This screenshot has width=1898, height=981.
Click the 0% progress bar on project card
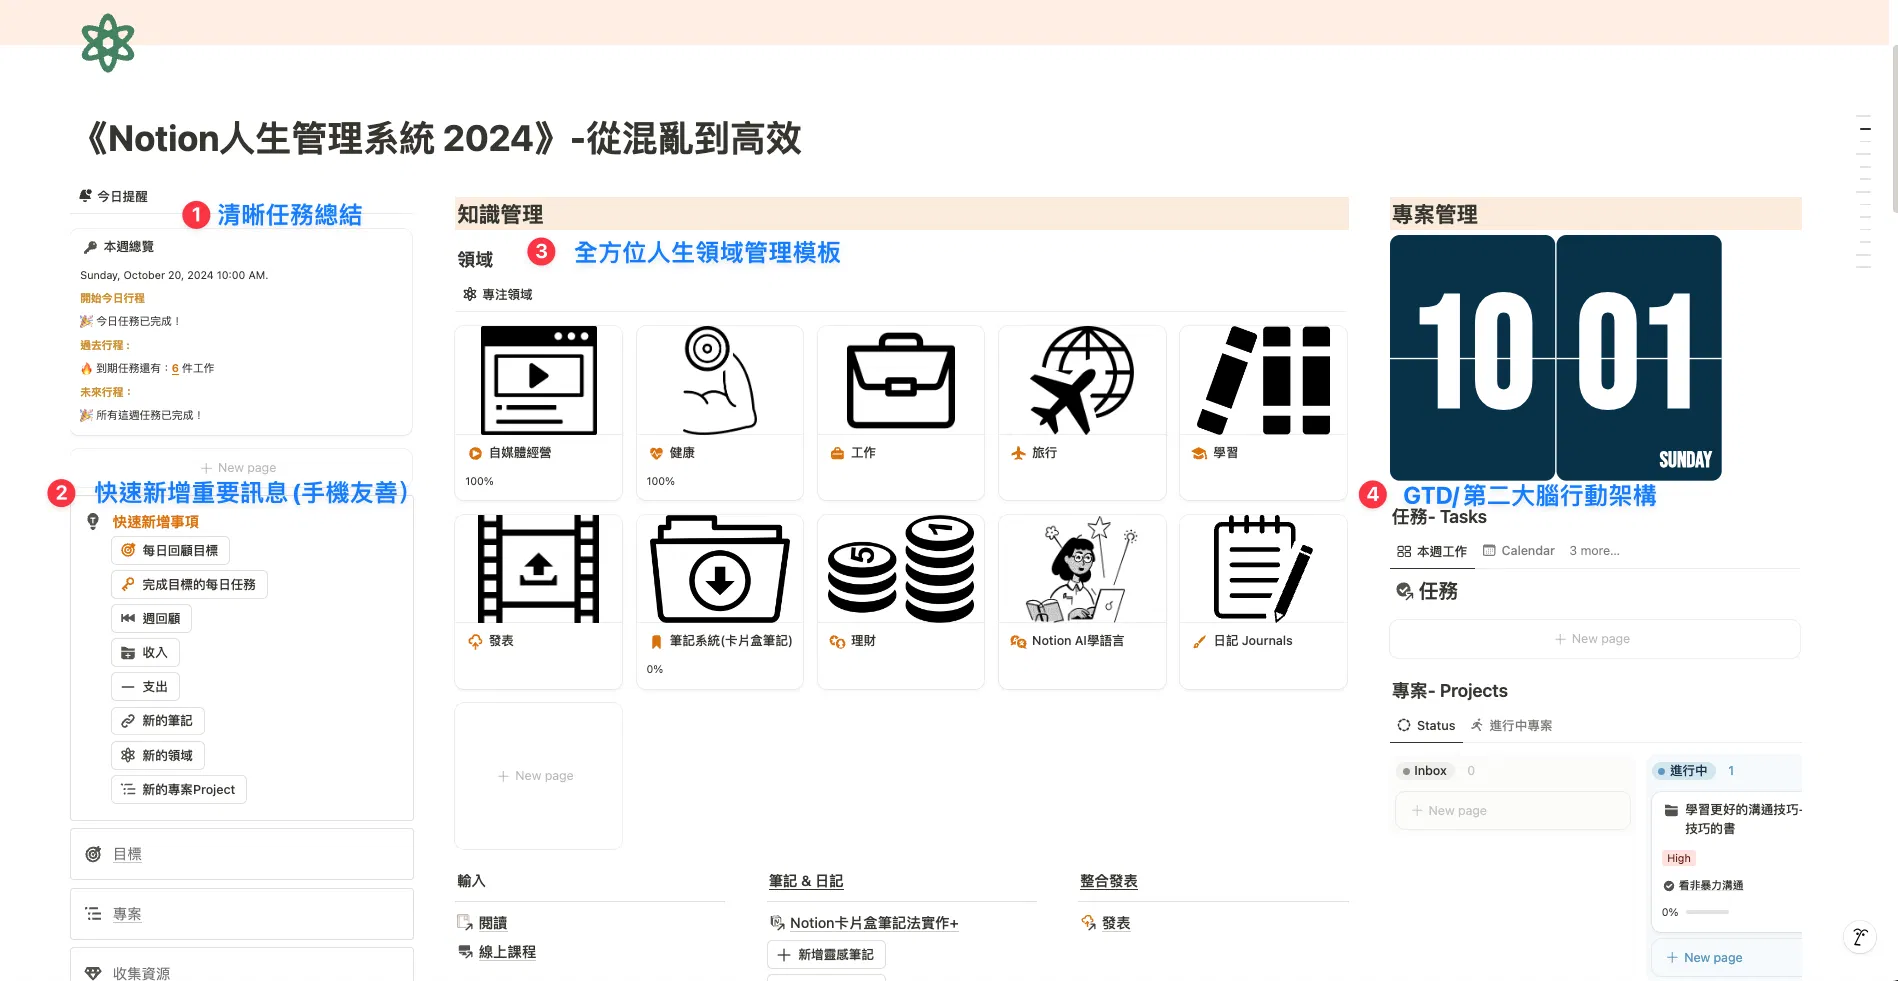1707,912
